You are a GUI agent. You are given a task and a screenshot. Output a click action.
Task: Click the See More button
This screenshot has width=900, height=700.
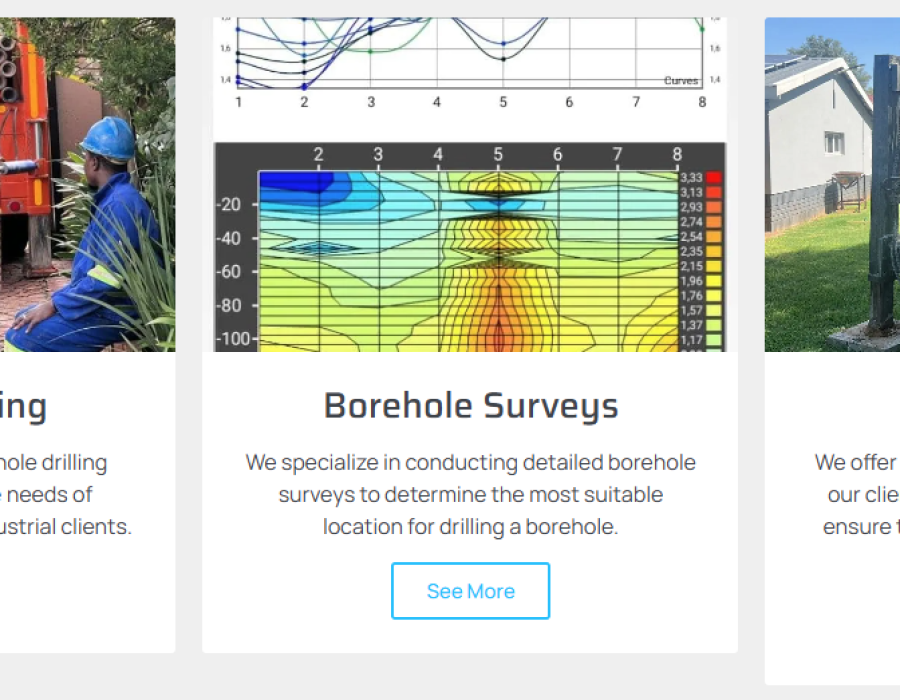tap(470, 591)
